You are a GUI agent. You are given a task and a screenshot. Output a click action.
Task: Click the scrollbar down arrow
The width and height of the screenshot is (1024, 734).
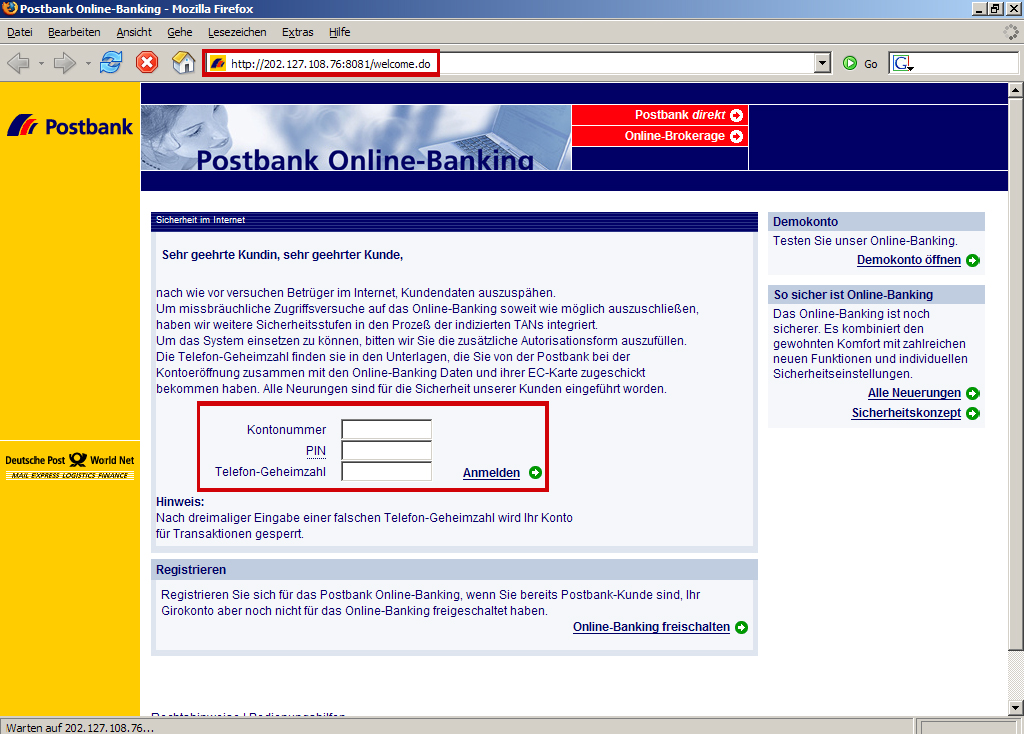tap(1016, 708)
